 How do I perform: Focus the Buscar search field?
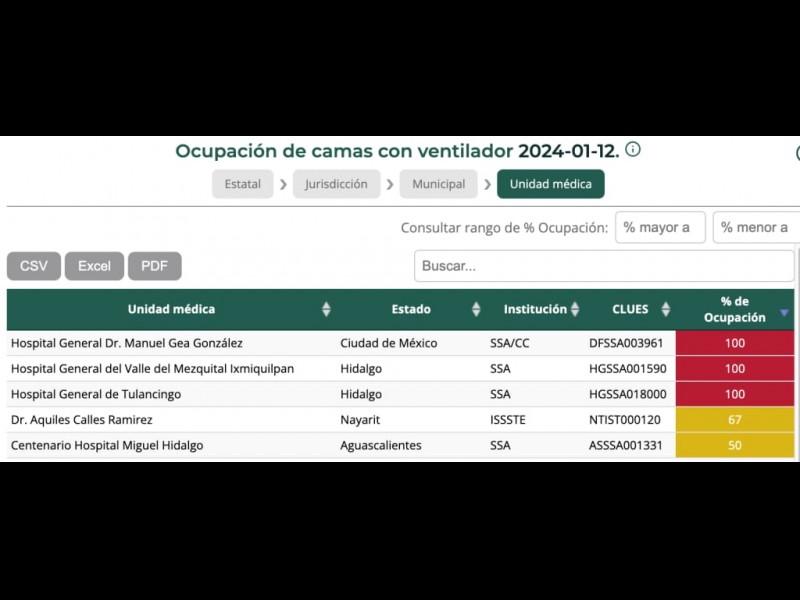tap(603, 266)
